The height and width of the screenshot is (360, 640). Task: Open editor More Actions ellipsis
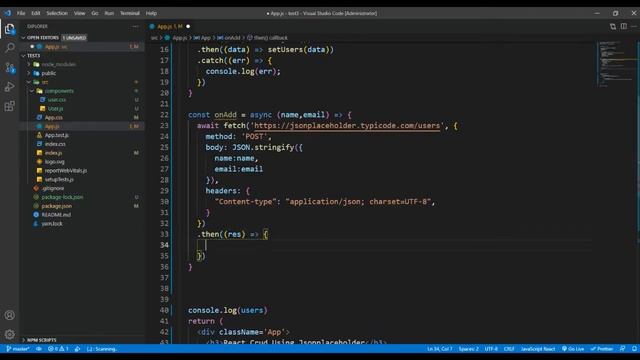tap(634, 26)
